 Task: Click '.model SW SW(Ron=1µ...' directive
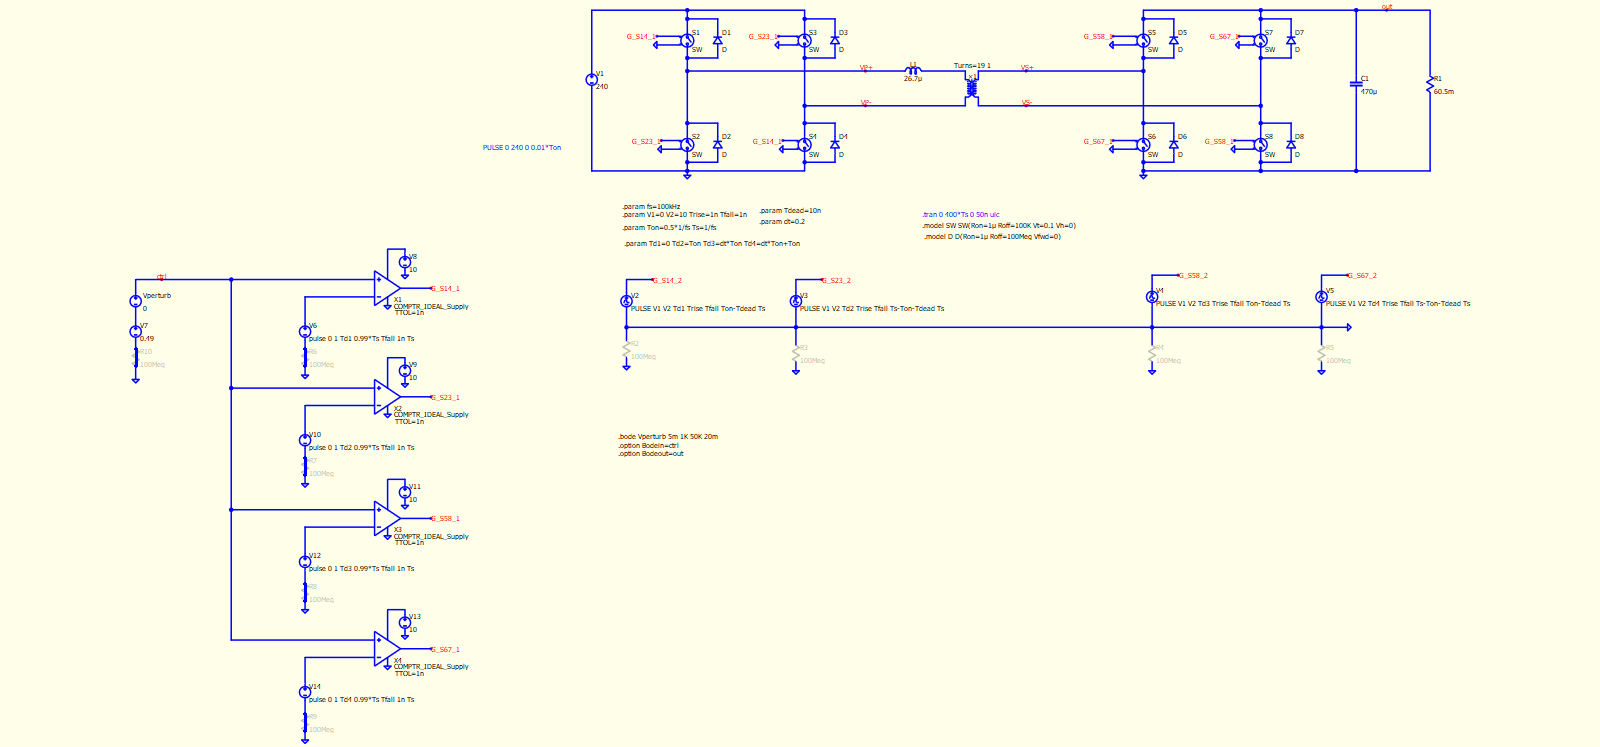point(999,226)
